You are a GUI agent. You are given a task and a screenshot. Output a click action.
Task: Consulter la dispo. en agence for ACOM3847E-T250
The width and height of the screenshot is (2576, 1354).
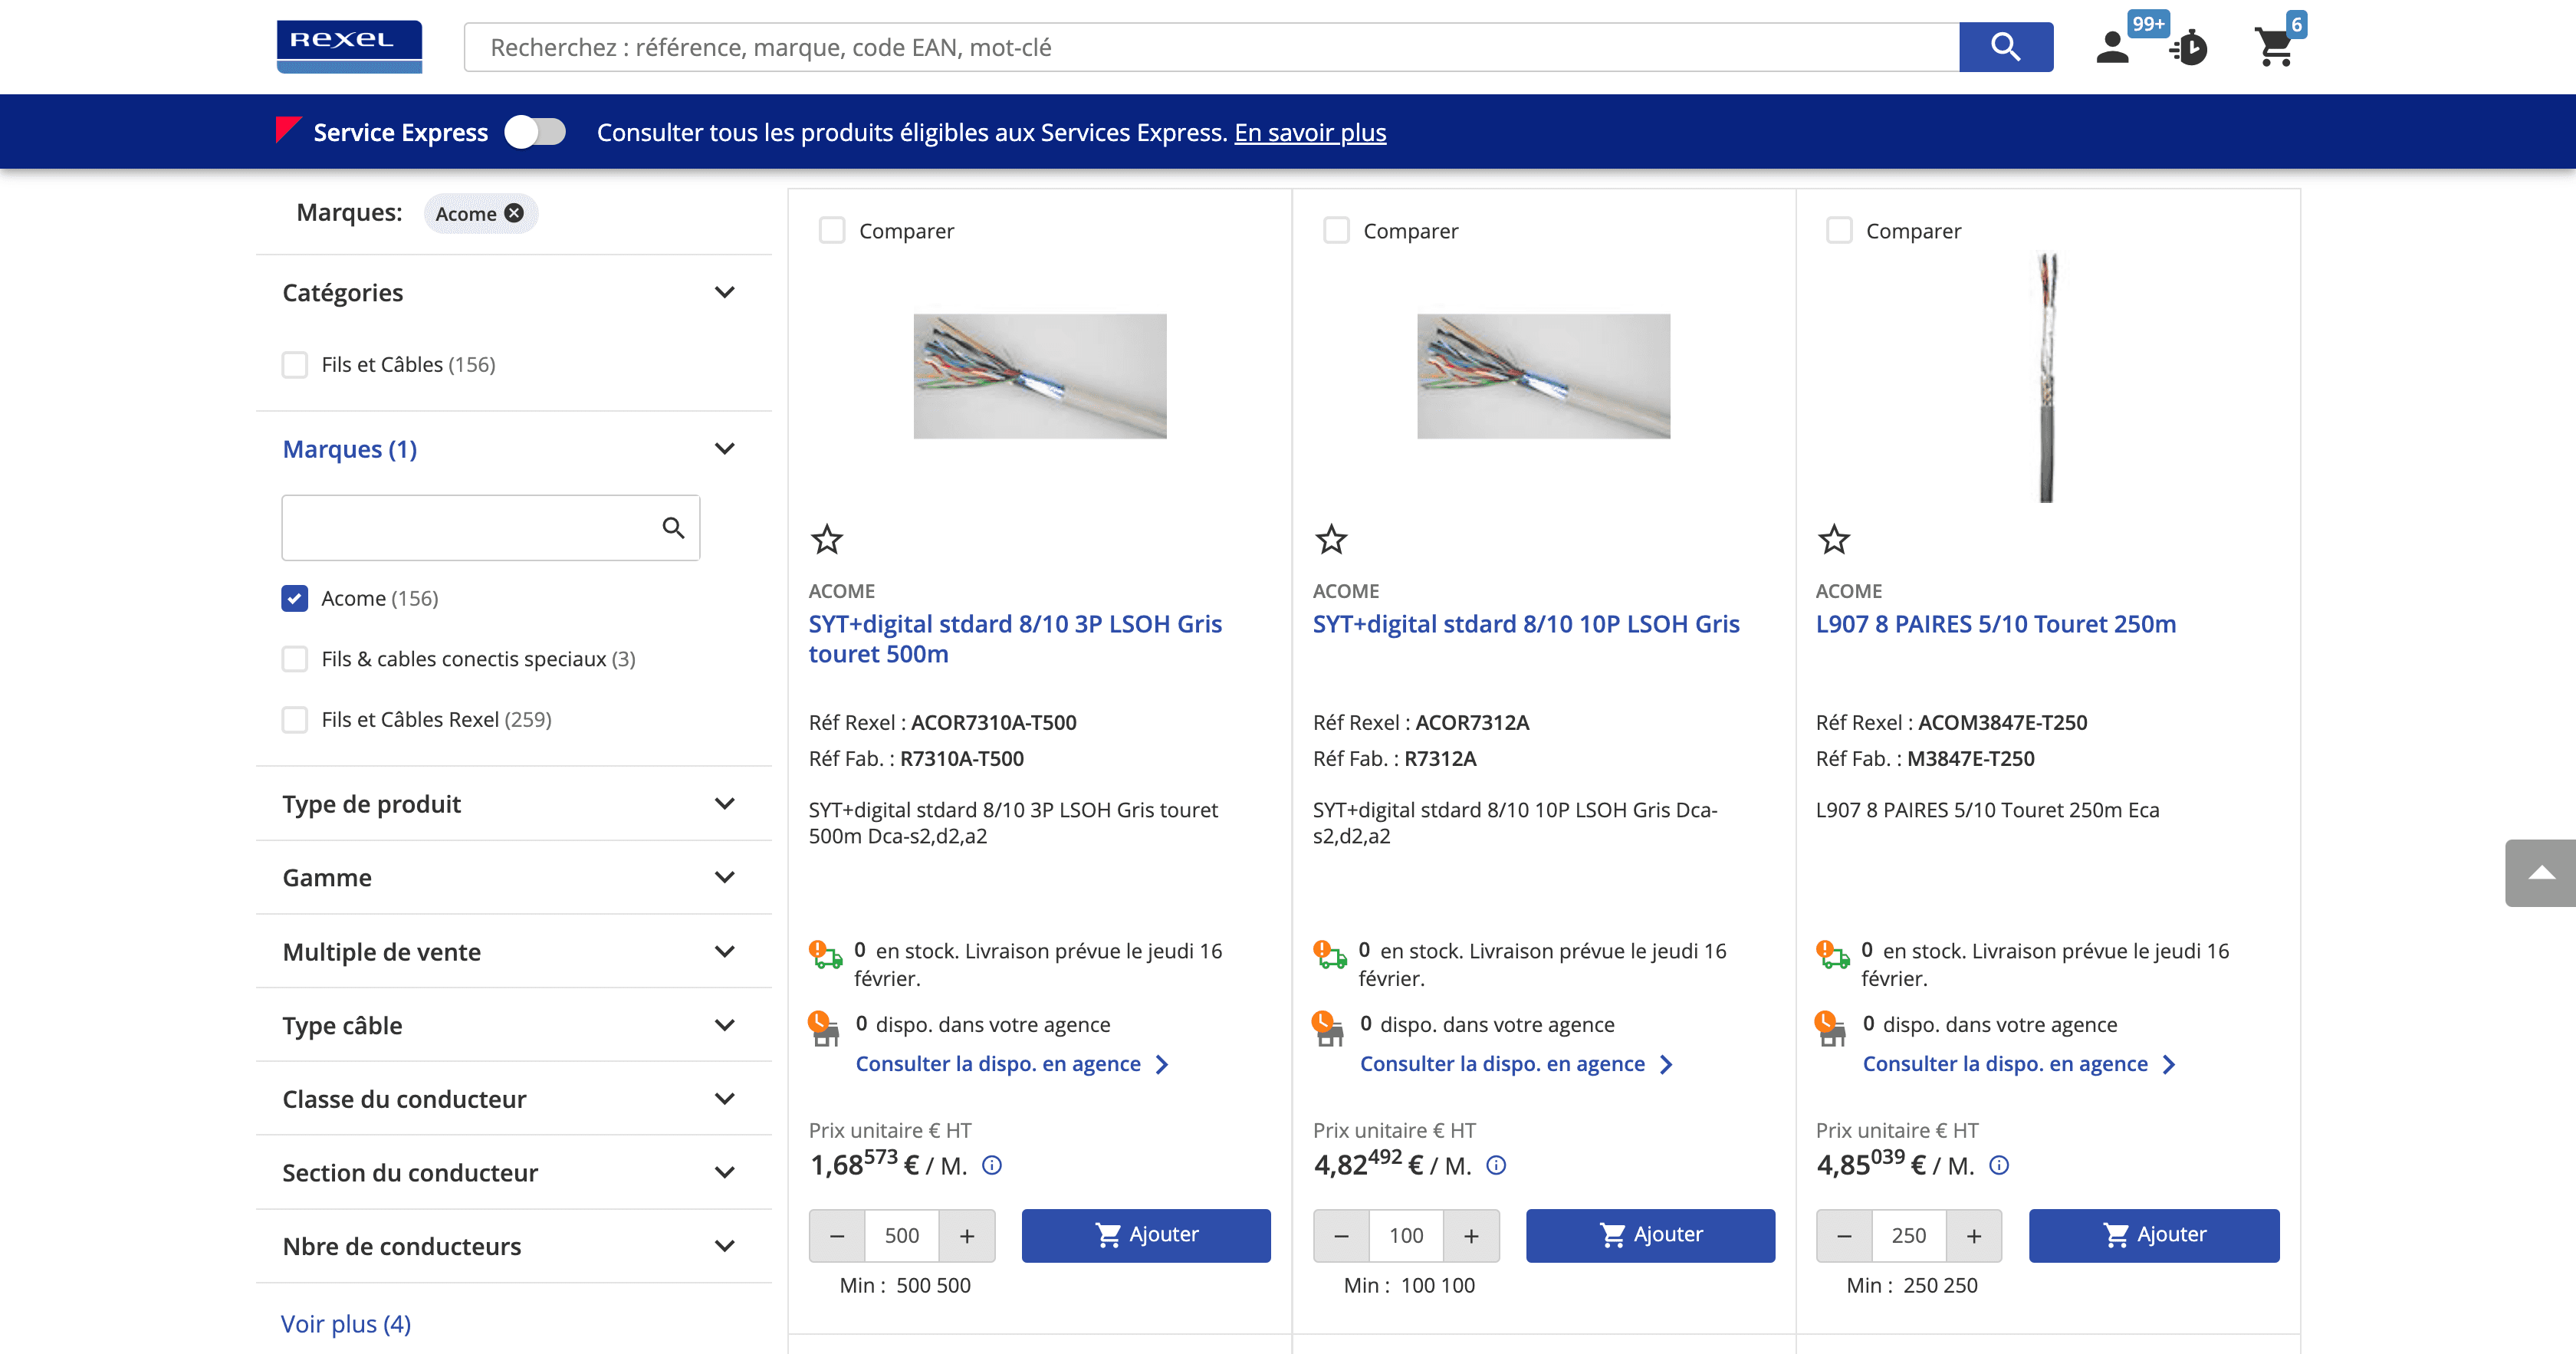click(2019, 1064)
